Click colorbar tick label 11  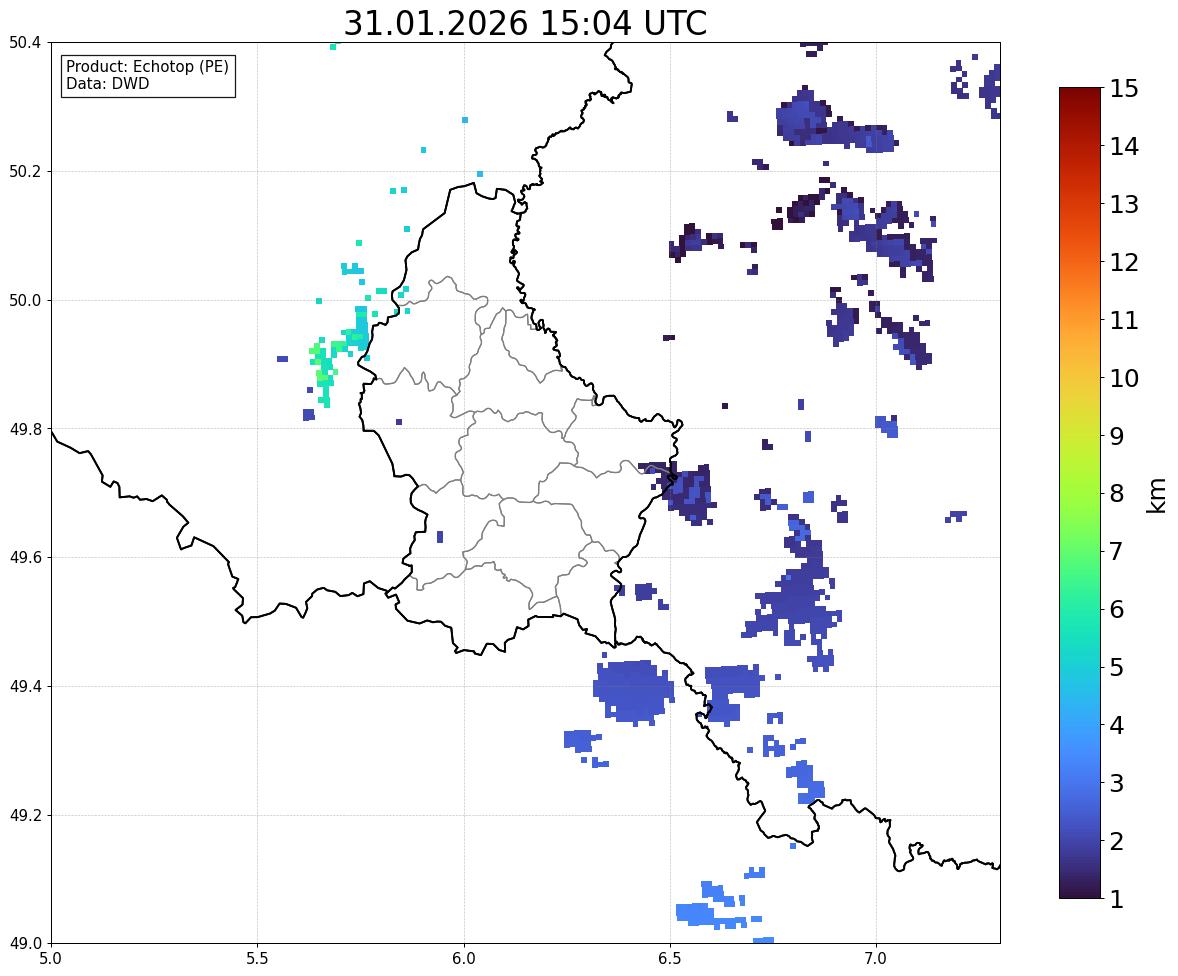(x=1124, y=320)
